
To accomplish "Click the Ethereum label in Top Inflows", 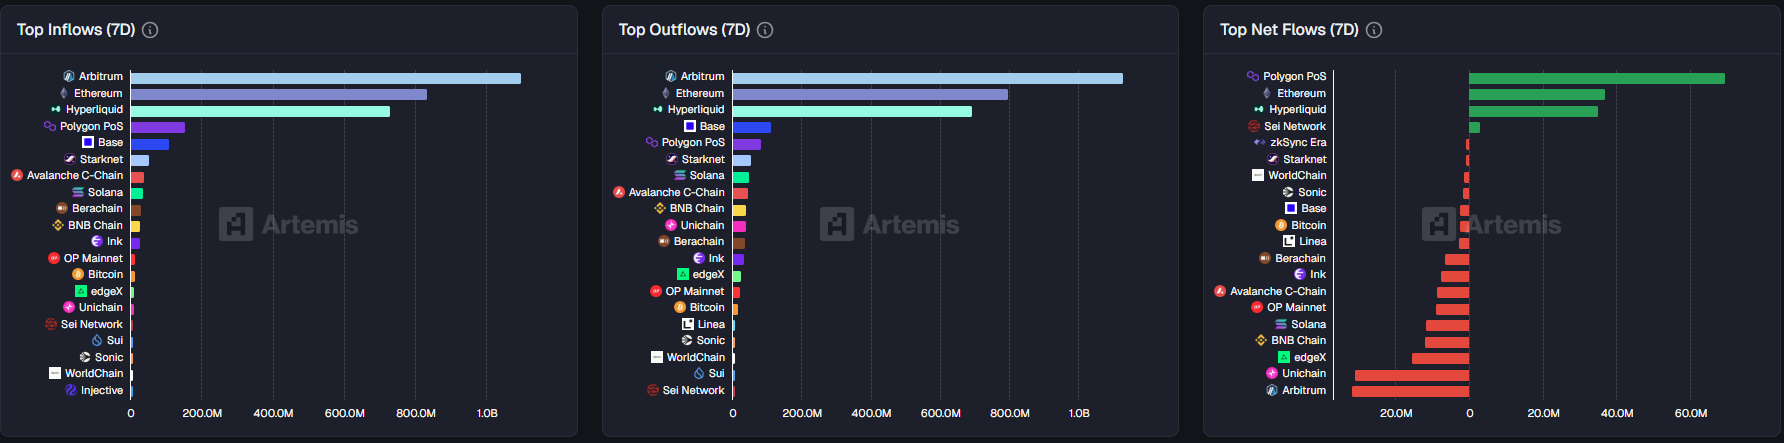I will point(98,93).
